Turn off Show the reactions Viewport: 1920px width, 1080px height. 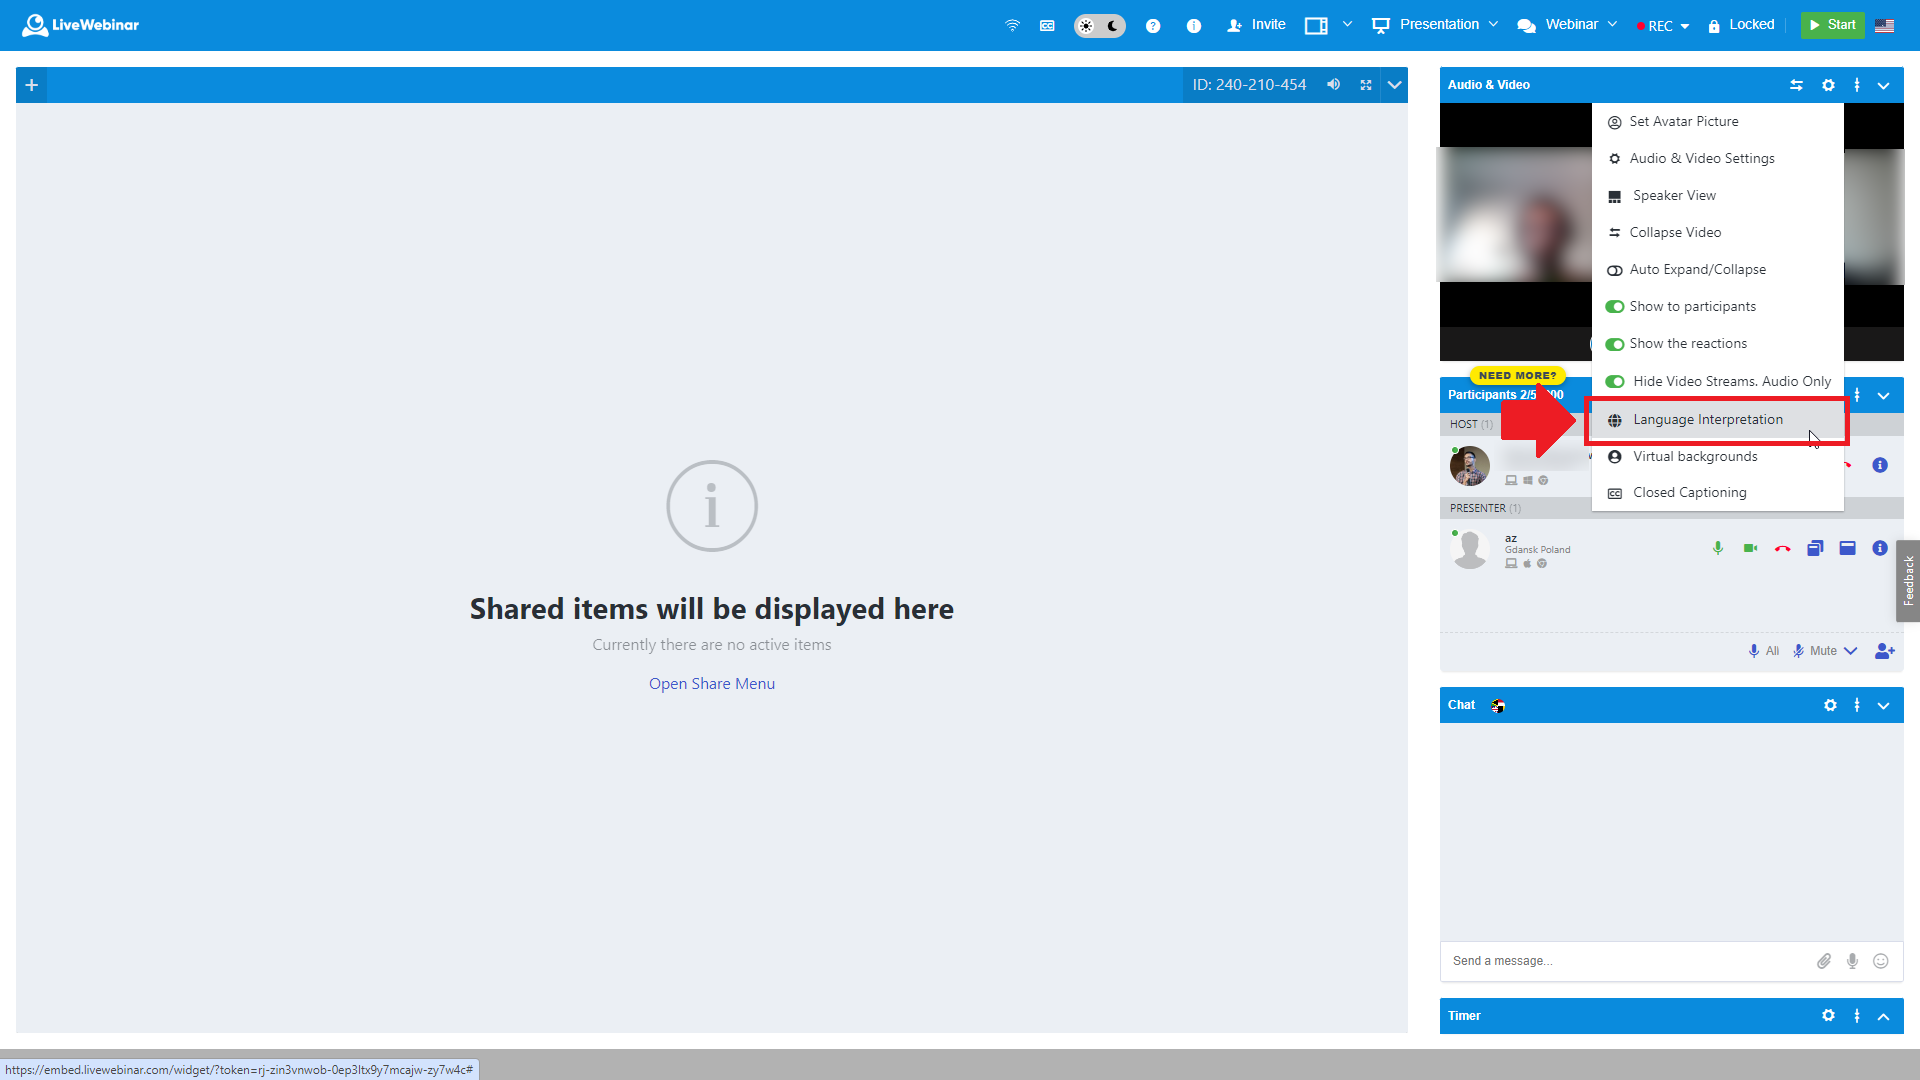click(x=1615, y=343)
